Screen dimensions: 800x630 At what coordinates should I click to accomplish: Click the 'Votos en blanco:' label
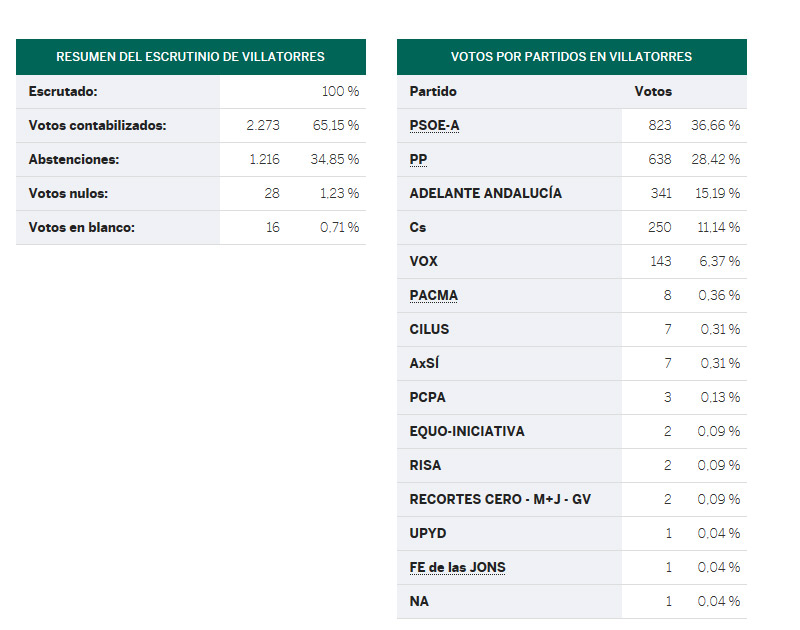(81, 228)
